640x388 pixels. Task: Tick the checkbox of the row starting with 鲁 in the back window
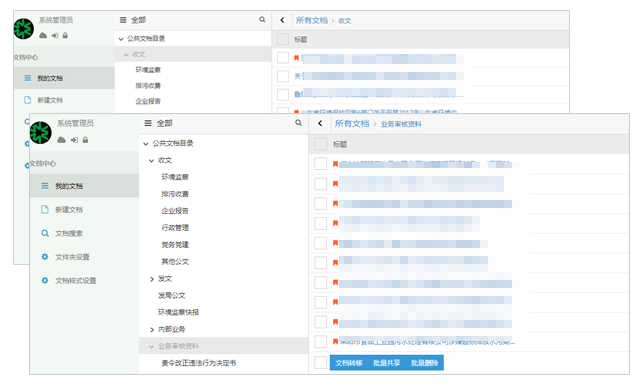click(x=283, y=94)
